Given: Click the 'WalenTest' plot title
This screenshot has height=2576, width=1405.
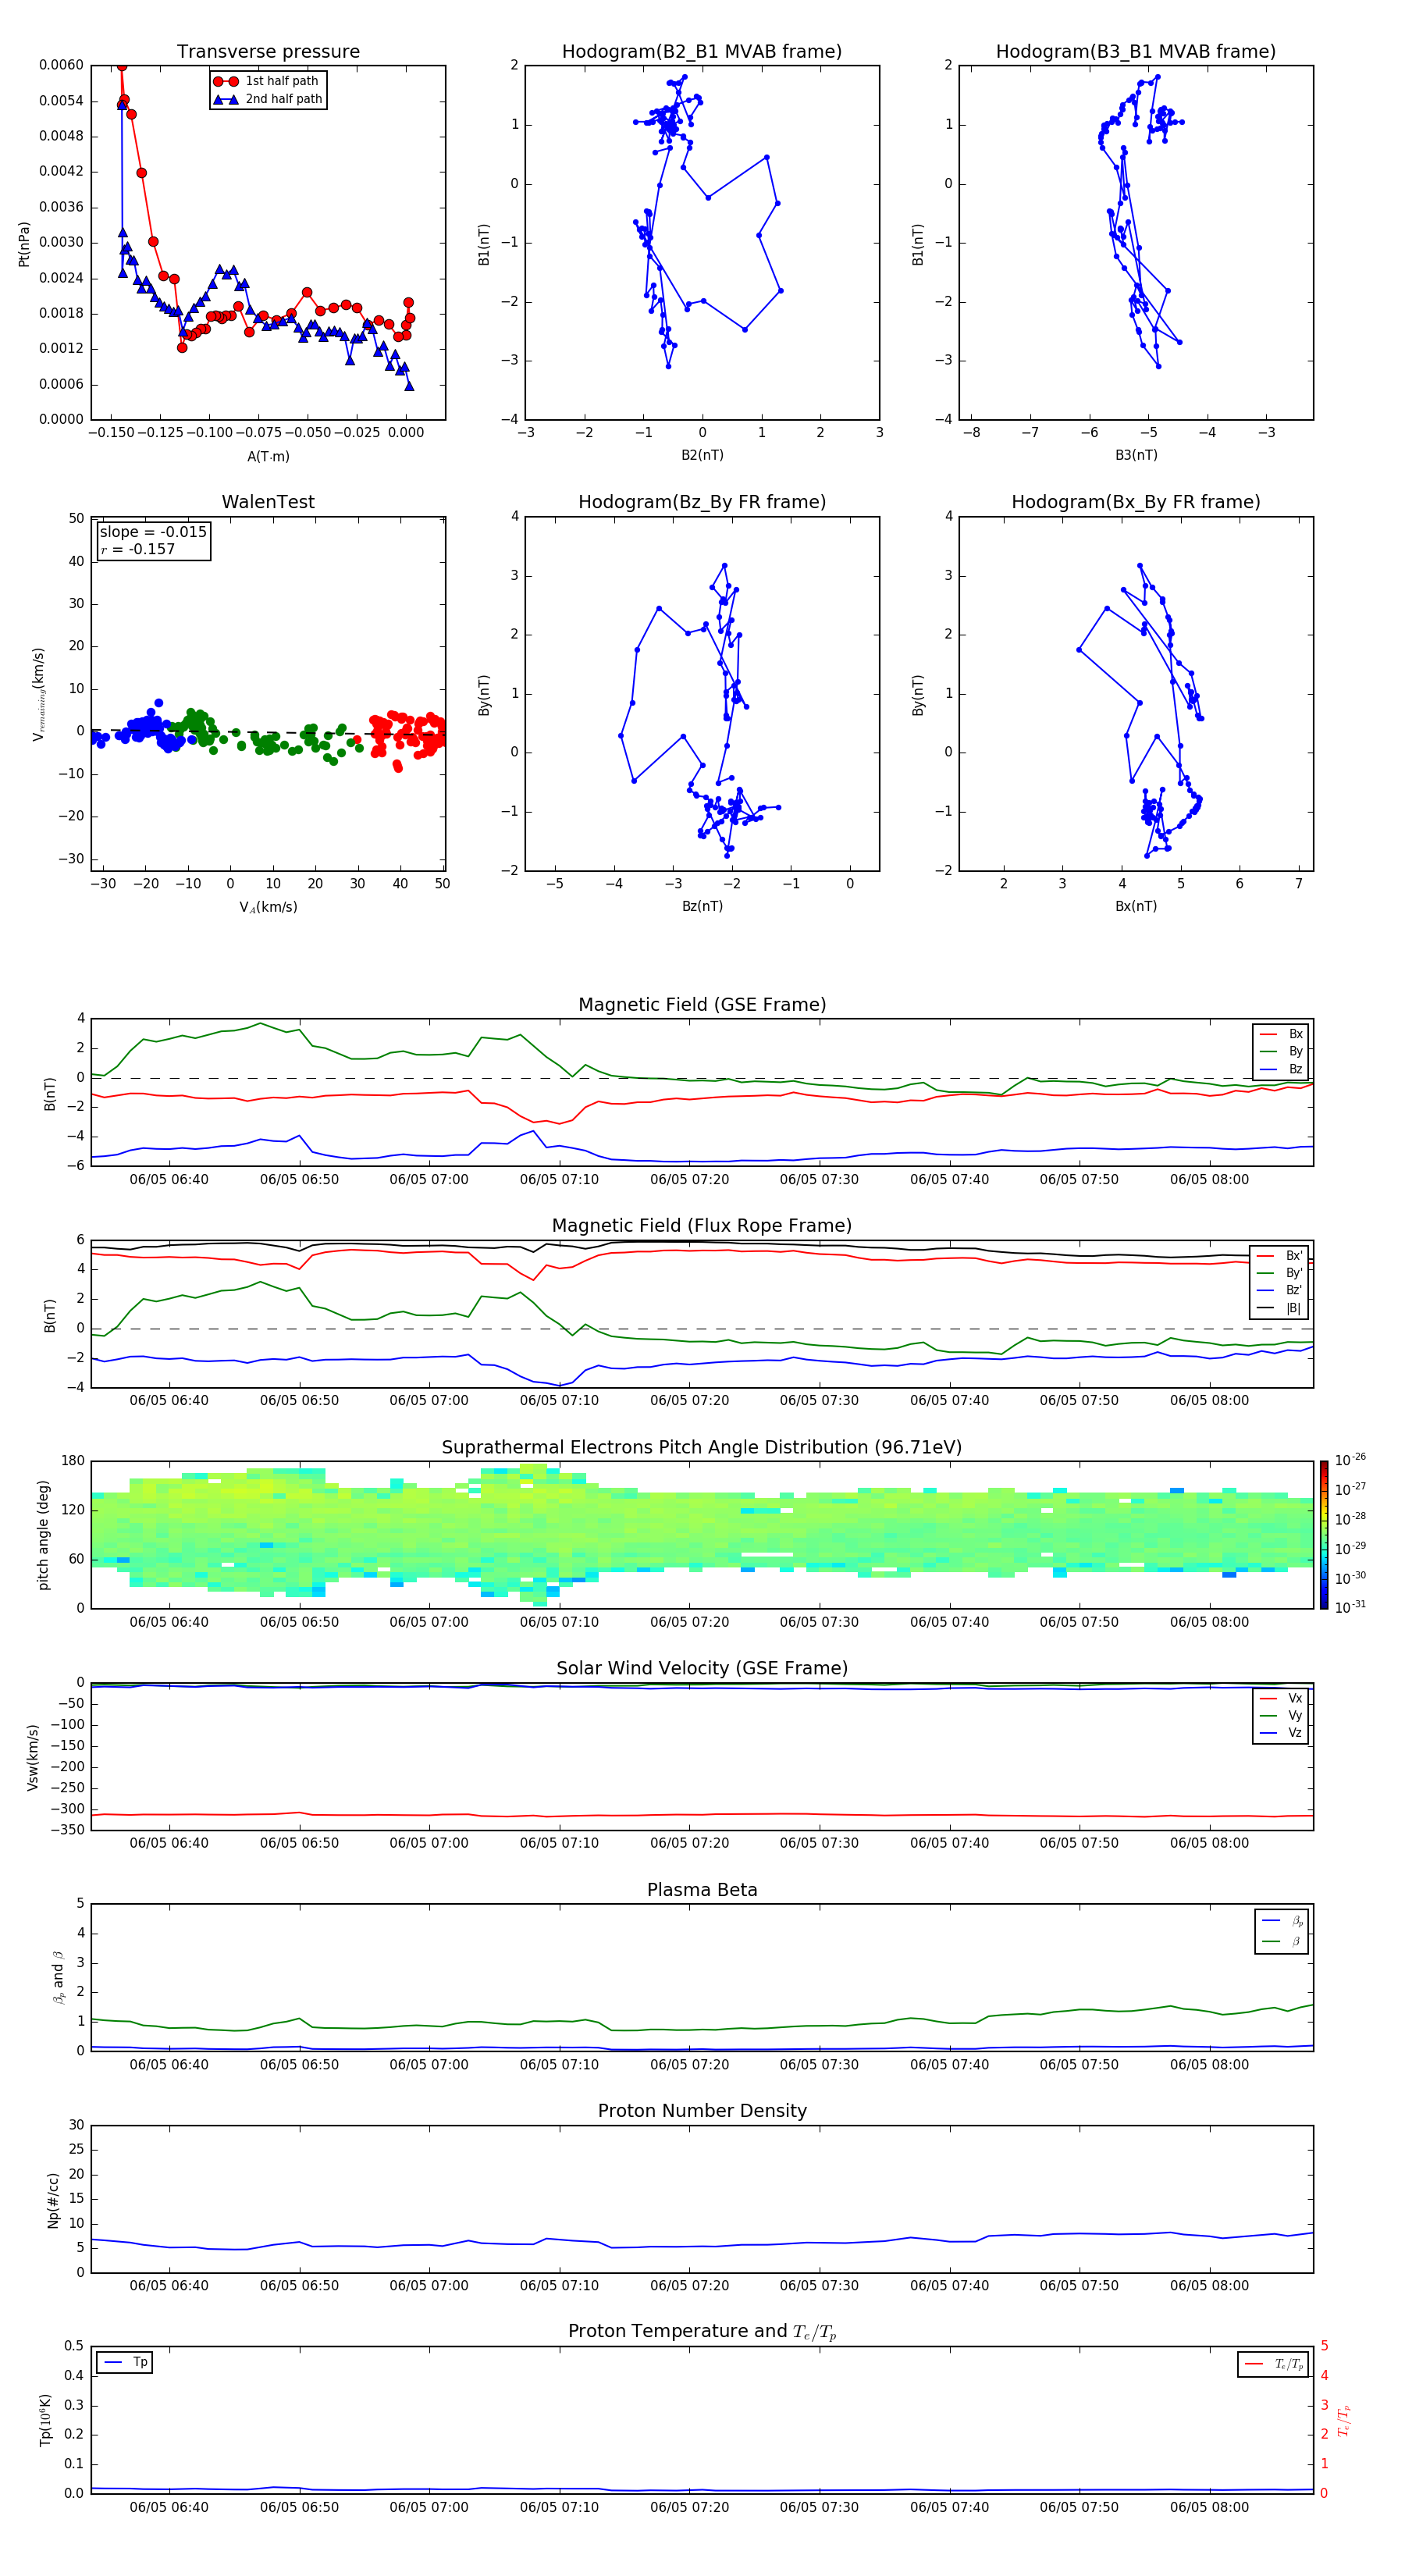Looking at the screenshot, I should [x=268, y=502].
